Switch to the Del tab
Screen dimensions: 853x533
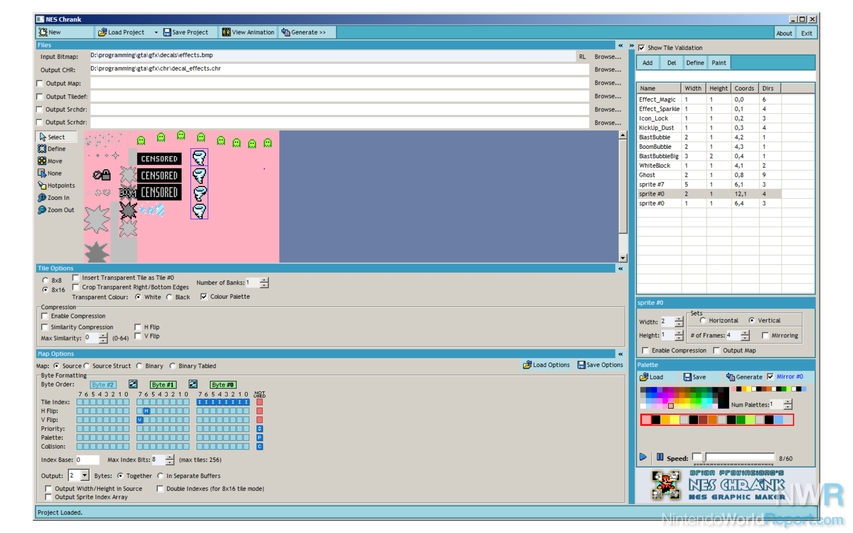point(671,63)
